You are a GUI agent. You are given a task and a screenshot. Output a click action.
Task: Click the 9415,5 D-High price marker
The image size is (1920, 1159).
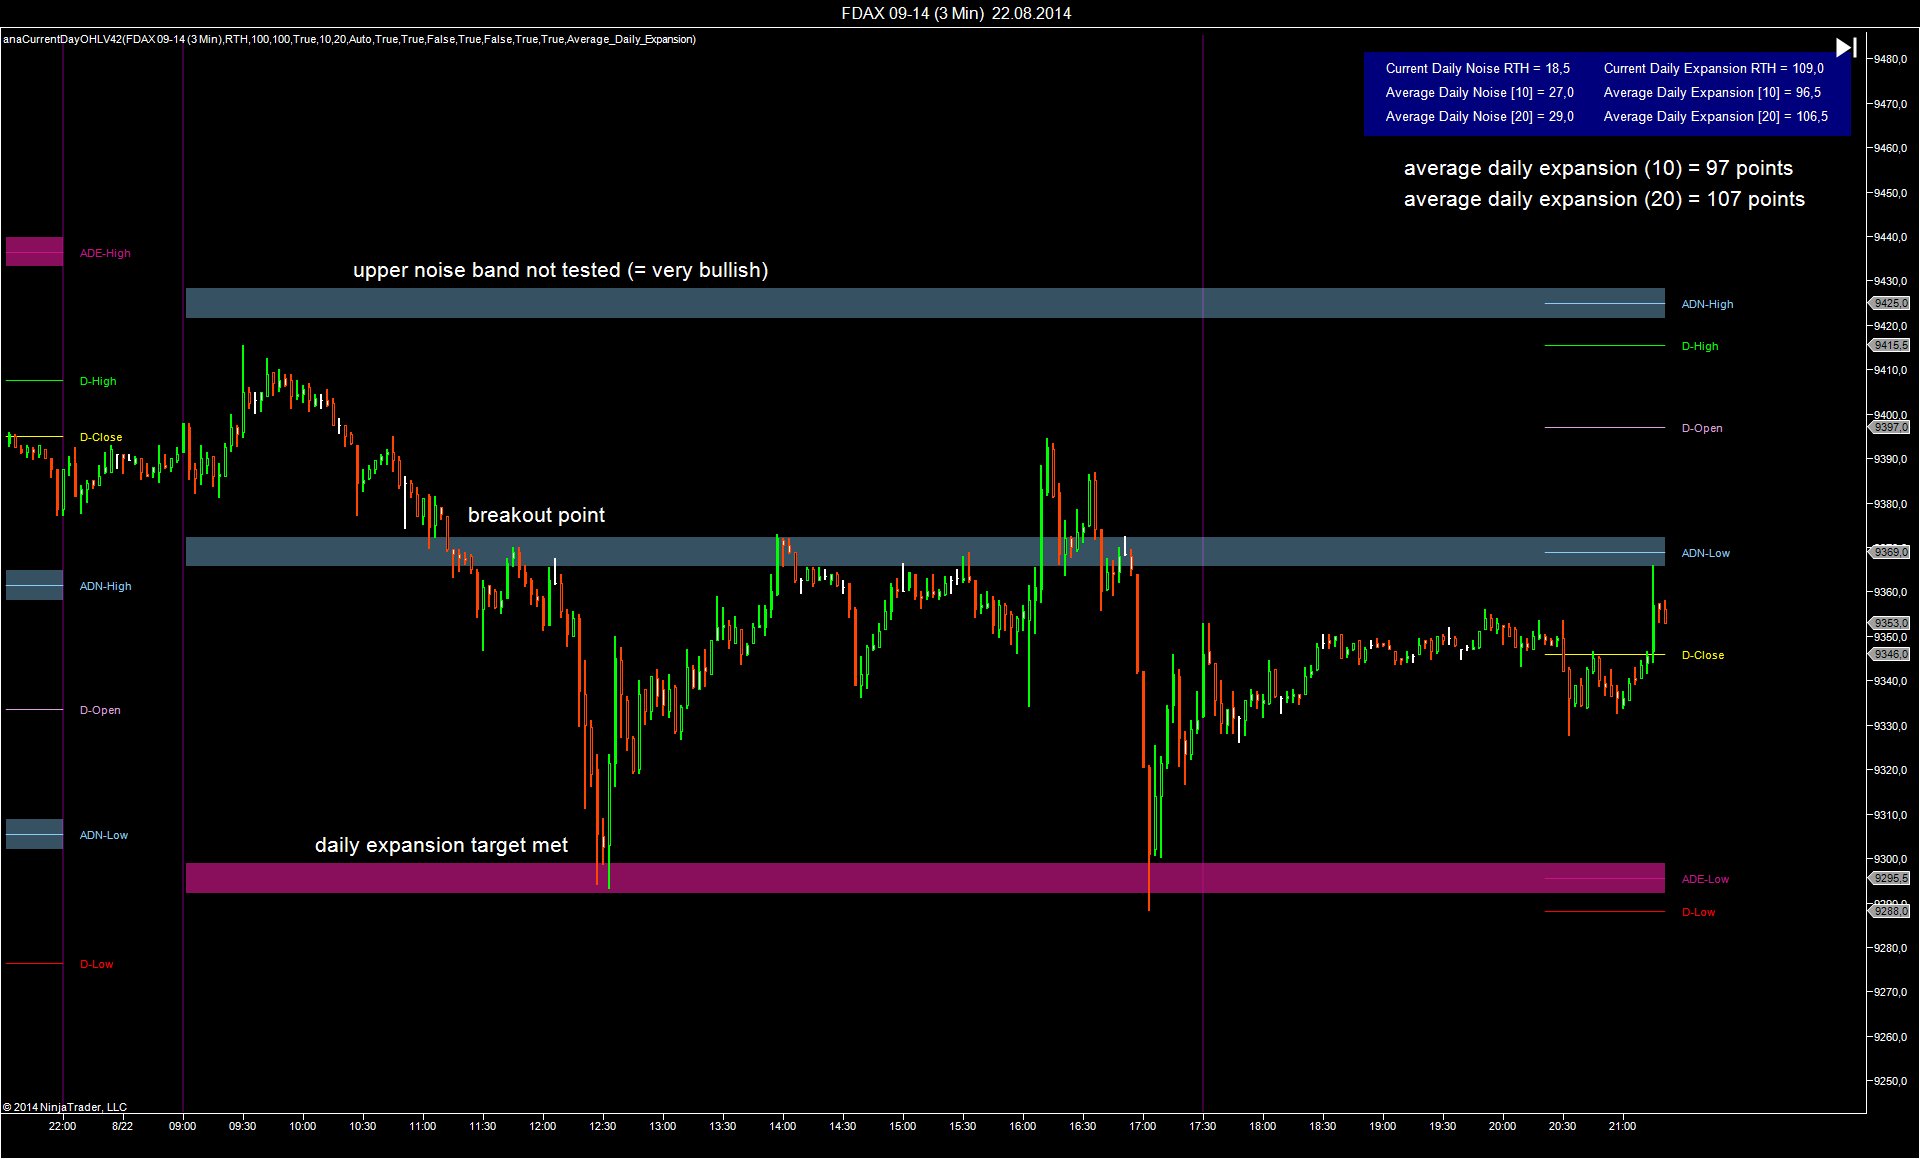(x=1890, y=345)
